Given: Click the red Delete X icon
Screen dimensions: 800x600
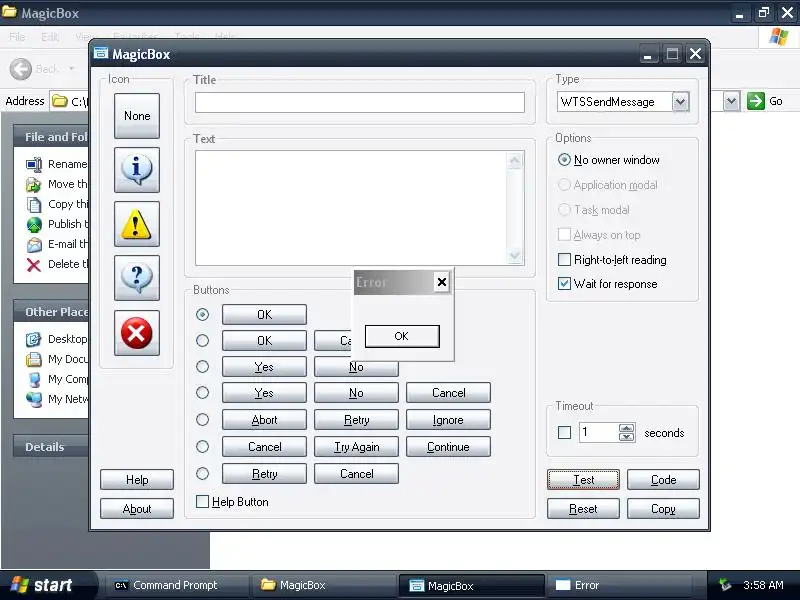Looking at the screenshot, I should tap(34, 264).
